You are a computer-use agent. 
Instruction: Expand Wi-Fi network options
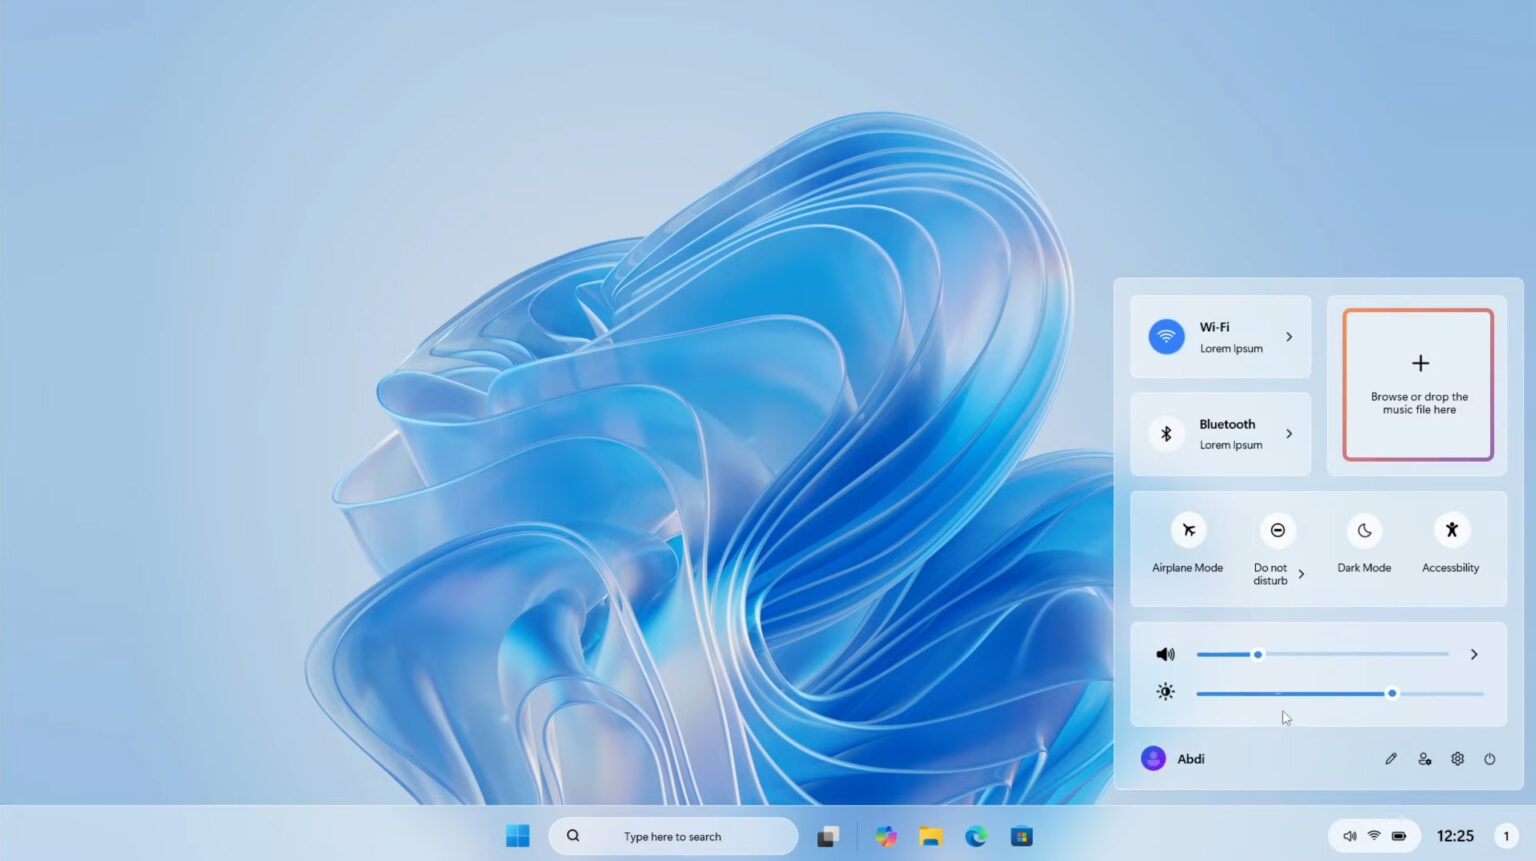(x=1290, y=337)
